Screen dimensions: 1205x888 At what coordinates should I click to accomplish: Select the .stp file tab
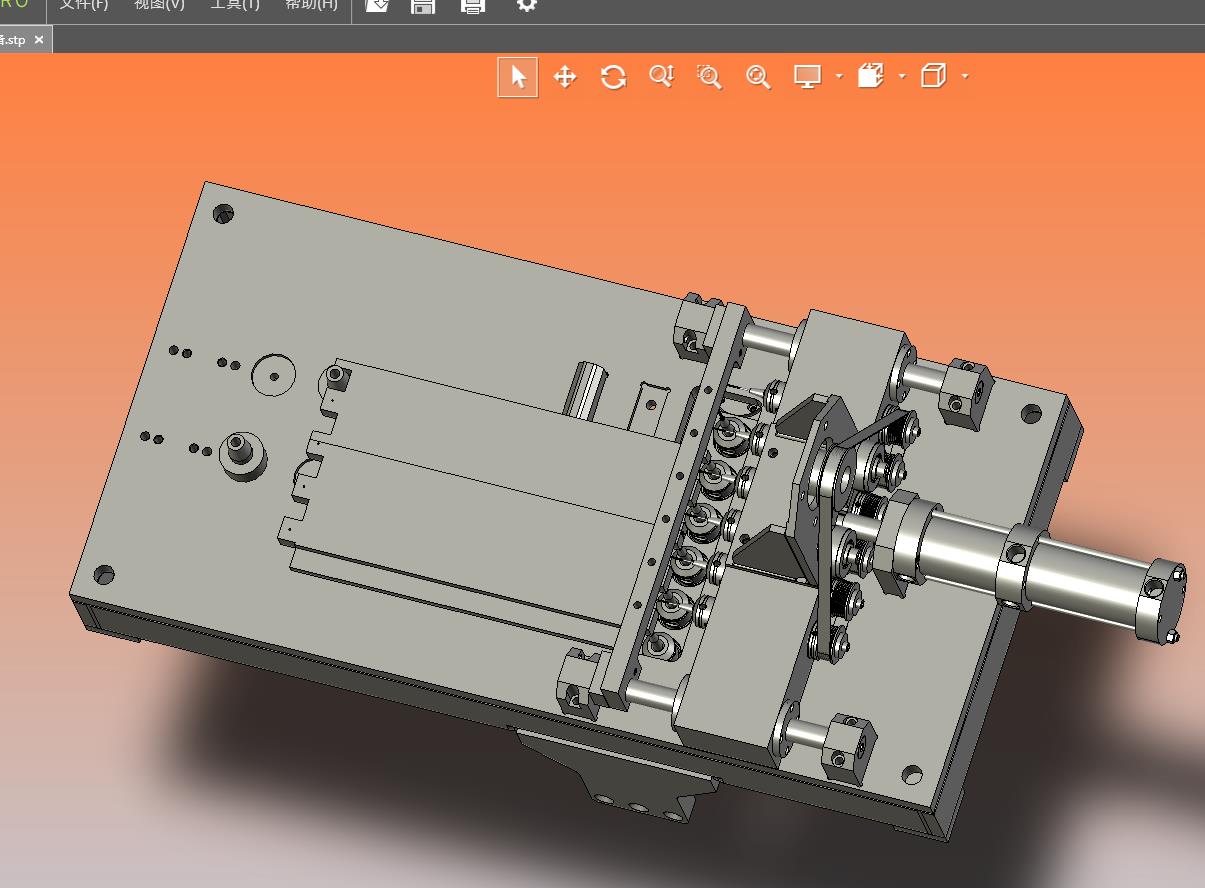pos(25,40)
